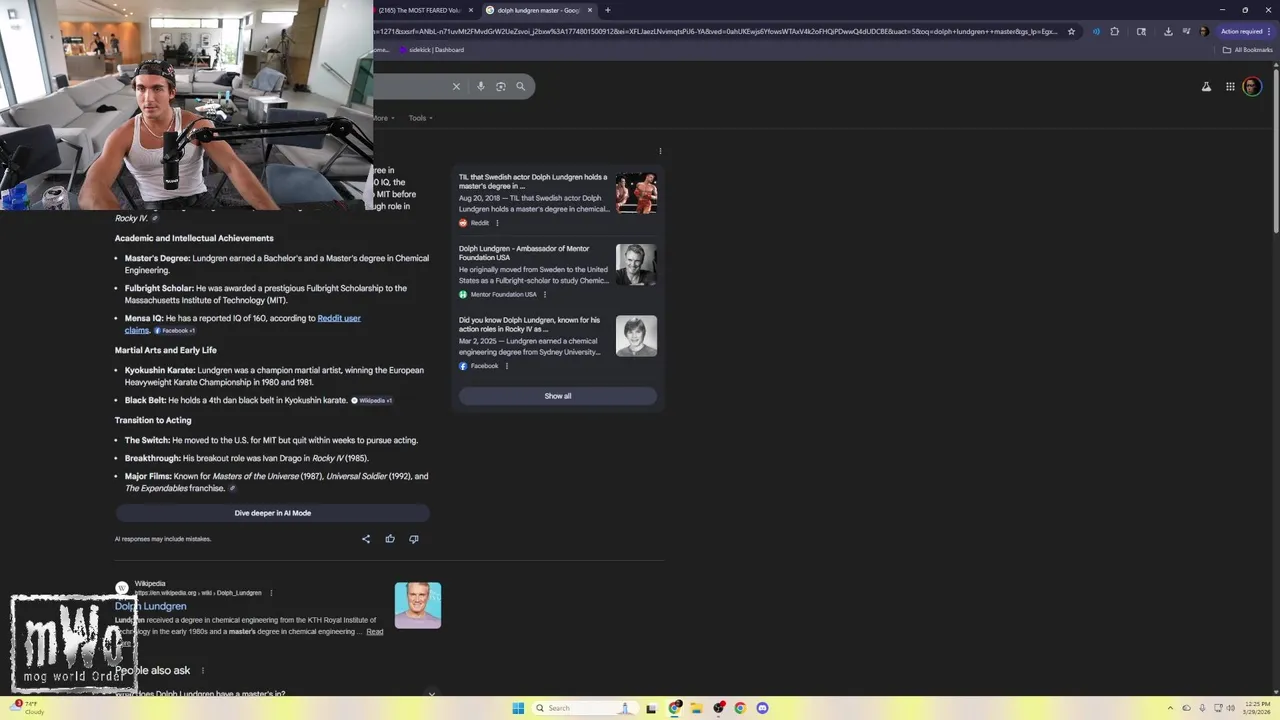
Task: Click the browser address bar URL
Action: (715, 31)
